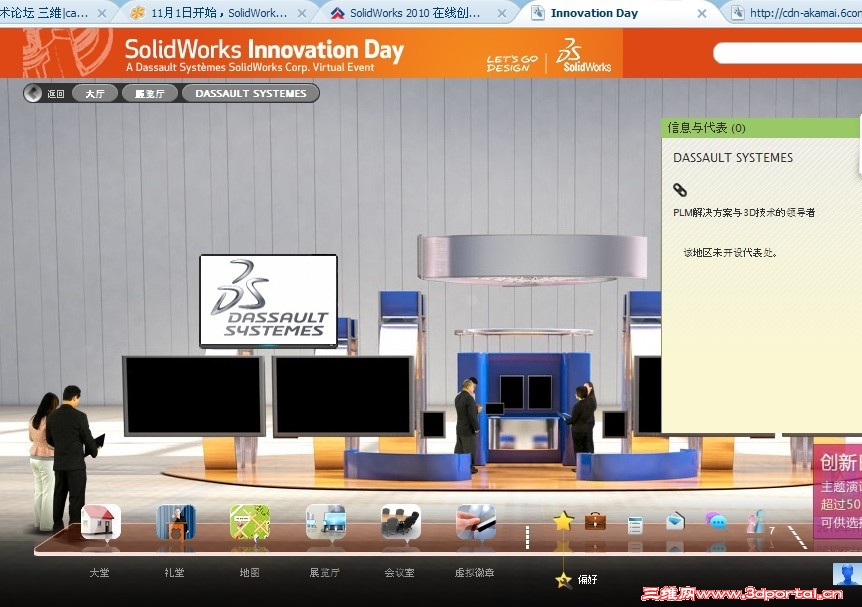The width and height of the screenshot is (862, 607).
Task: Open the briefcase icon in dock
Action: coord(595,521)
